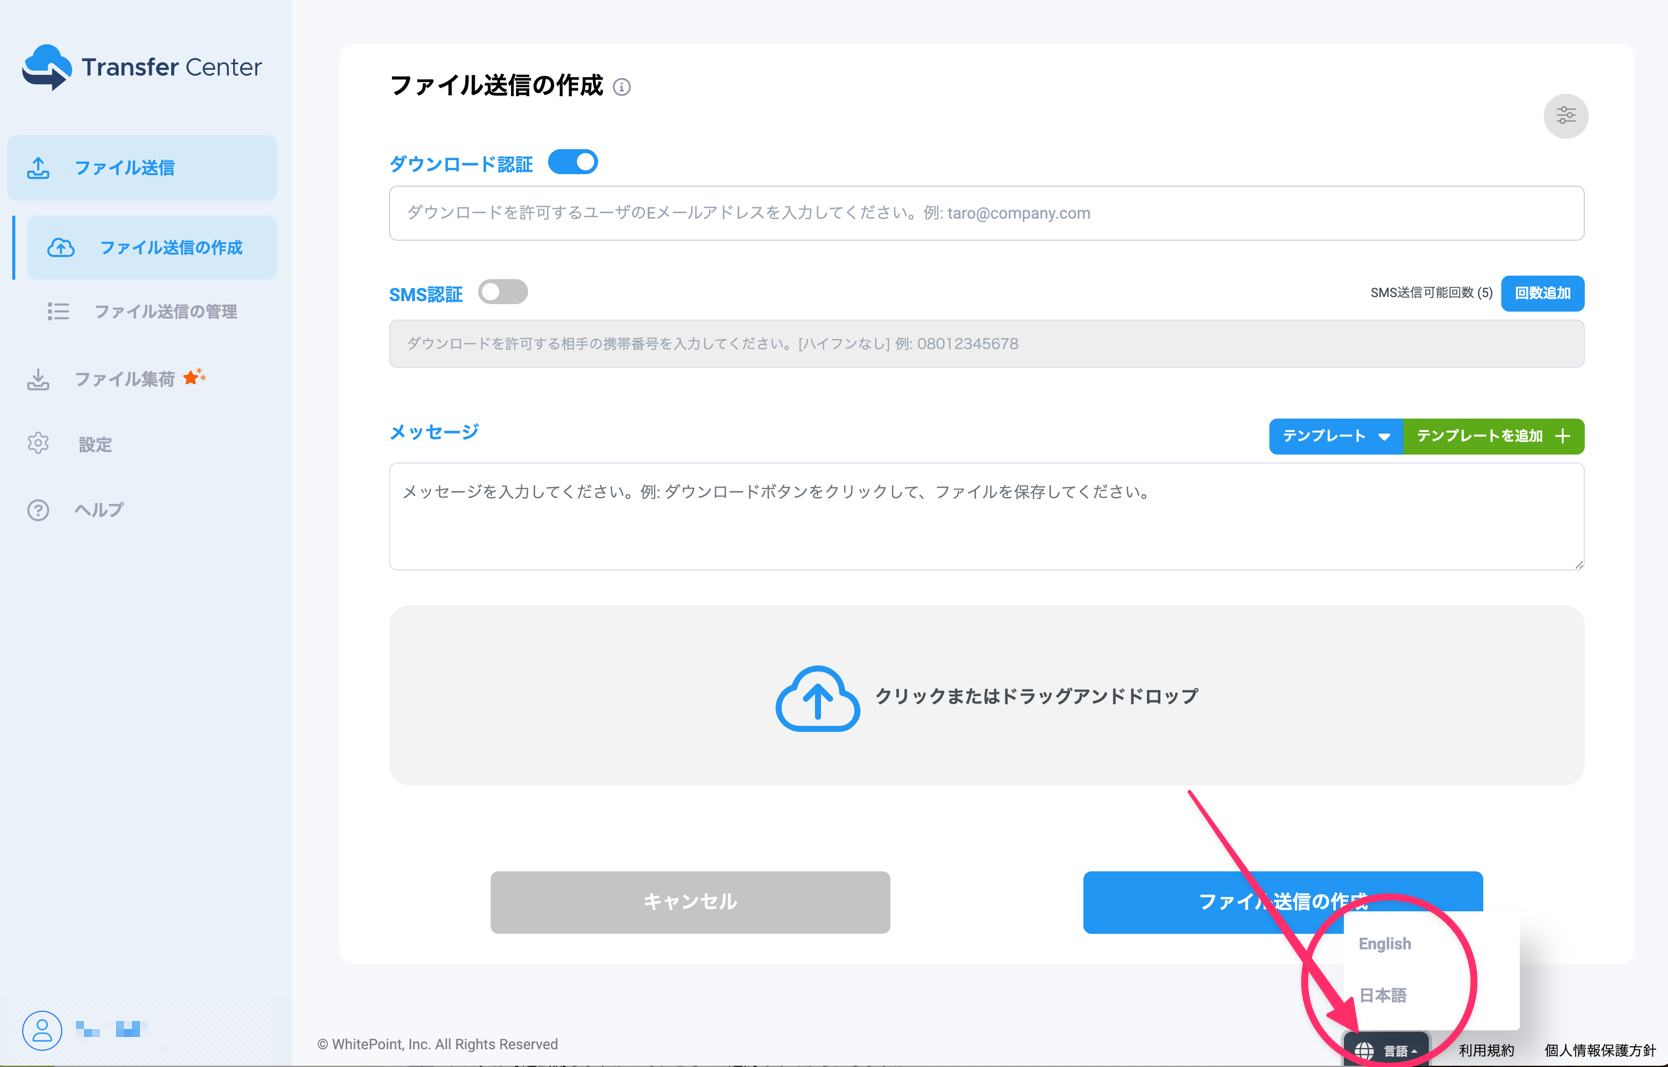Click the テンプレートを追加 button
This screenshot has height=1067, width=1668.
tap(1493, 436)
